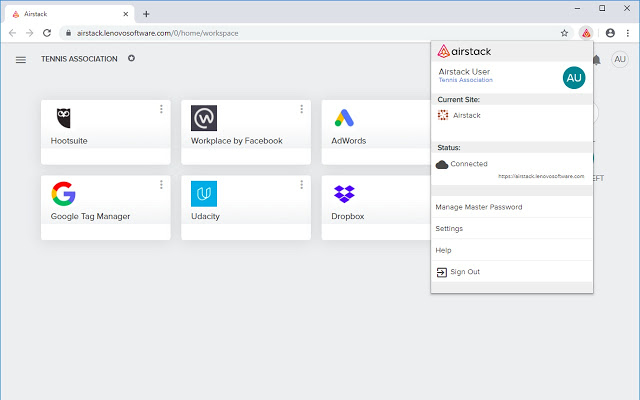Click the airstack.lenovosoftware.com URL link in popup

point(541,176)
